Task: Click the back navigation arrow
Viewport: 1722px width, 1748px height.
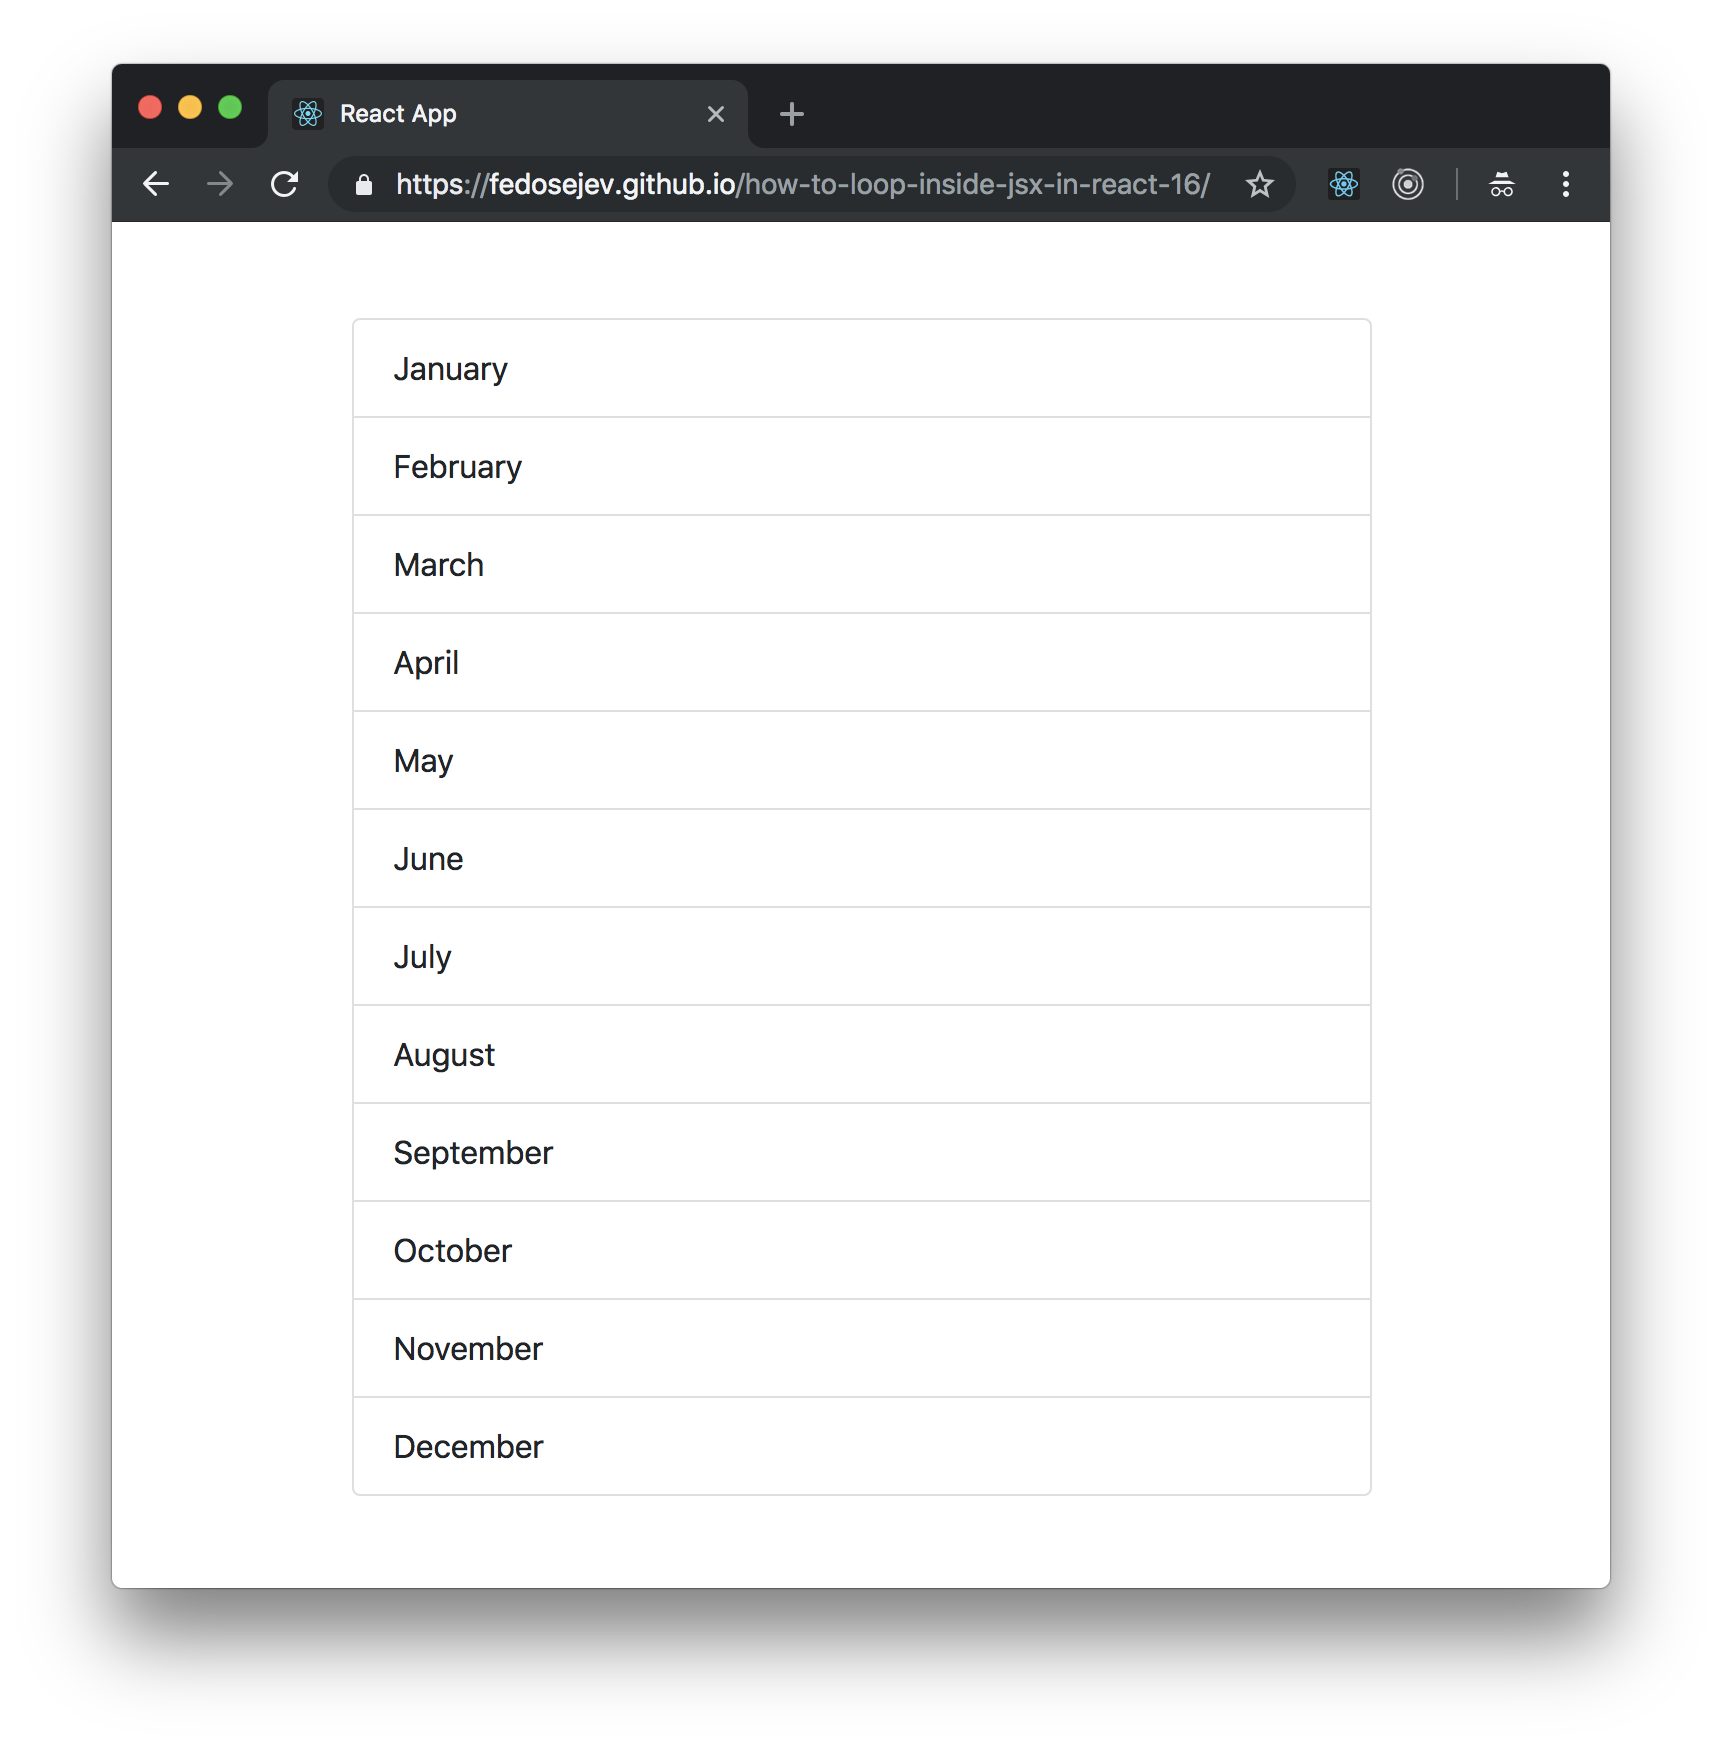Action: pyautogui.click(x=156, y=184)
